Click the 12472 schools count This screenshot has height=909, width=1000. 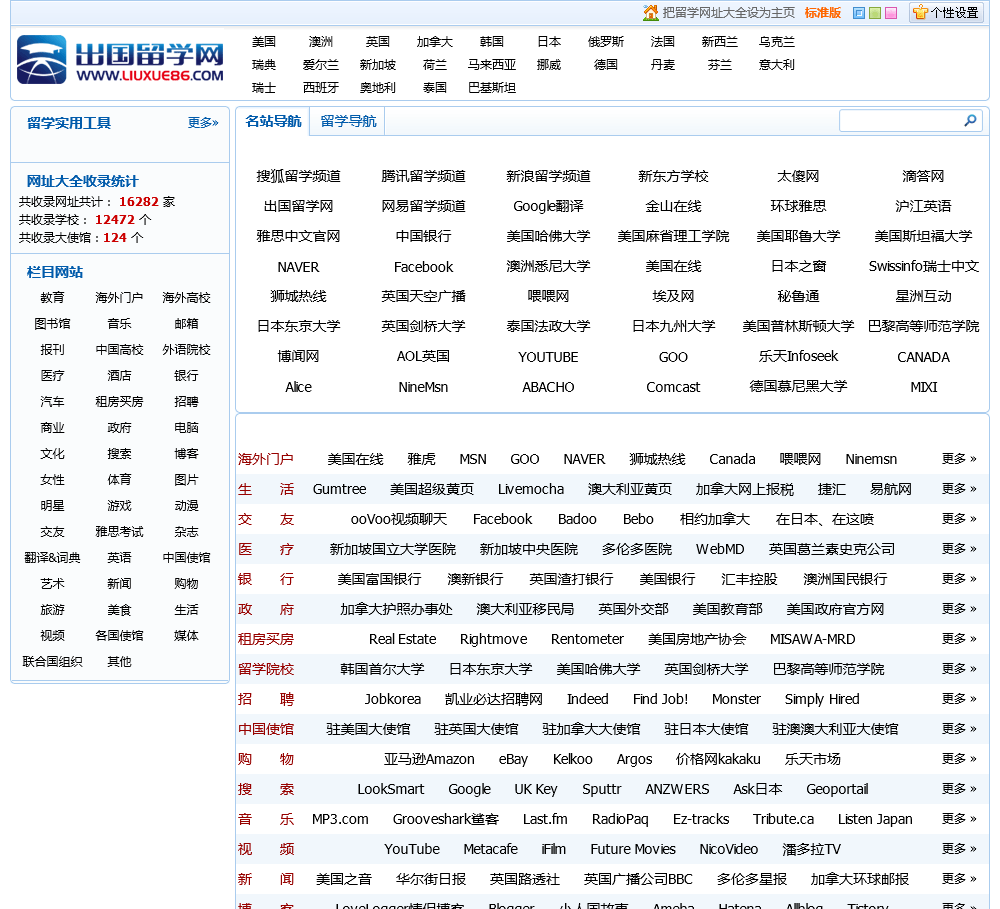point(115,219)
